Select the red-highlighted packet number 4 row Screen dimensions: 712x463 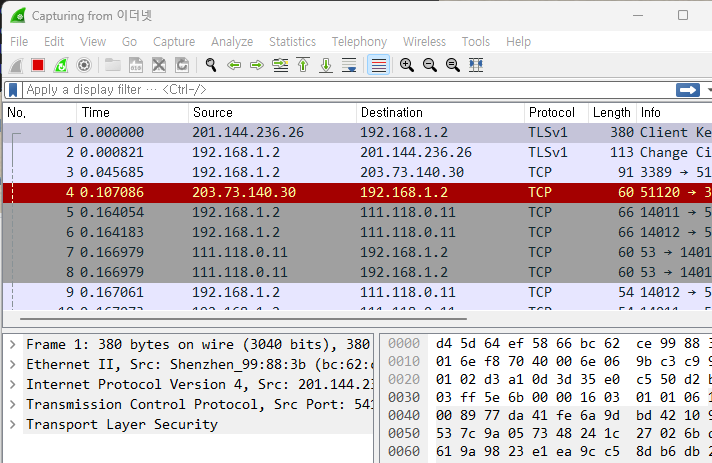coord(300,192)
